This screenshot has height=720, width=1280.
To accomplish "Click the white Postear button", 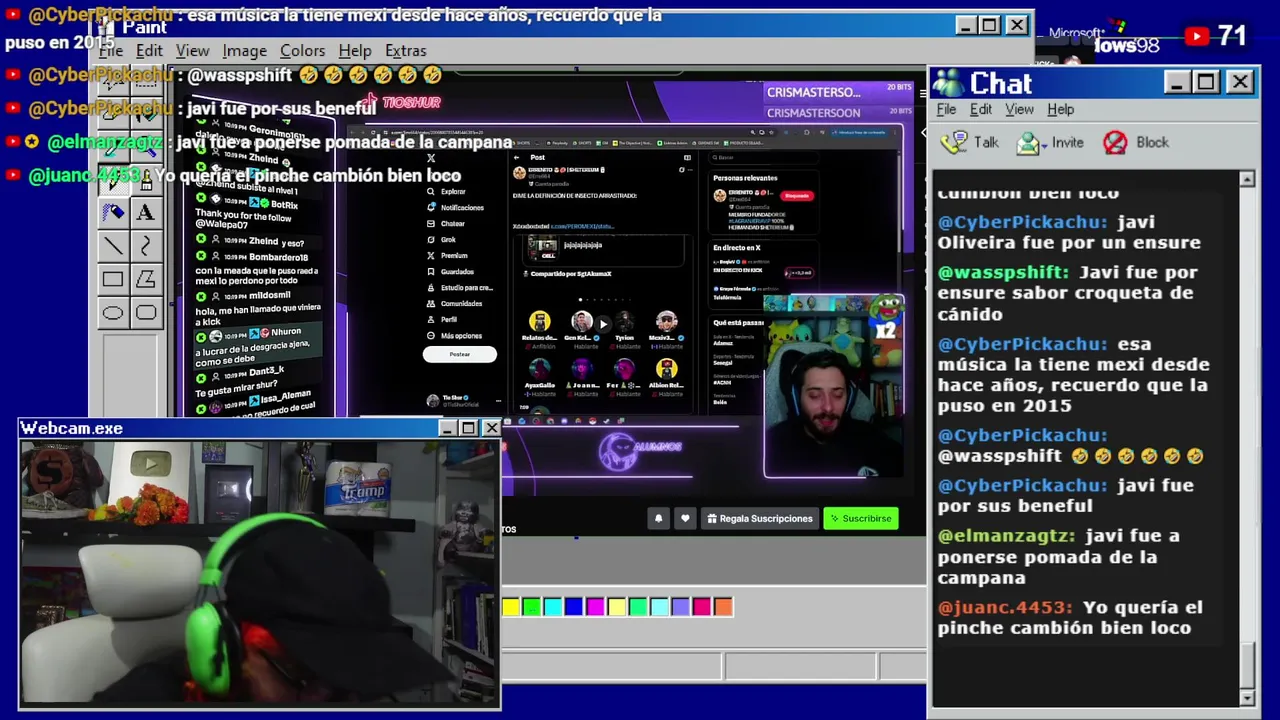I will [459, 354].
